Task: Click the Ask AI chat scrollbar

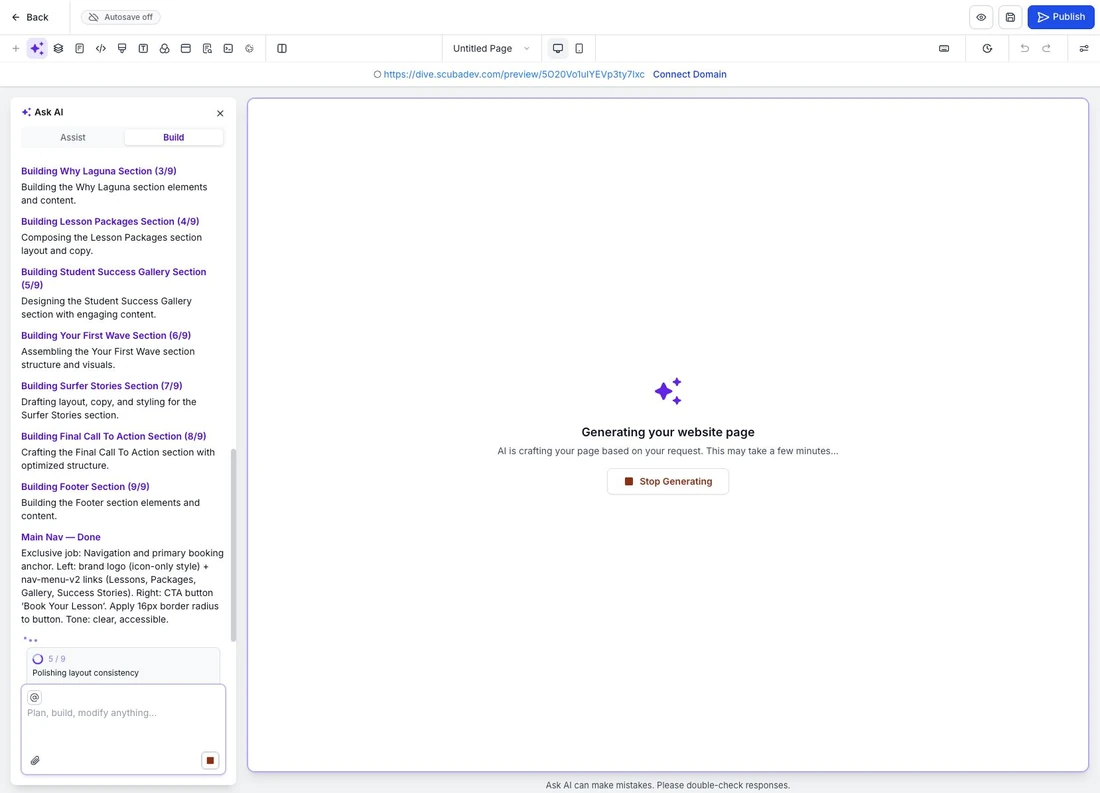Action: click(233, 545)
